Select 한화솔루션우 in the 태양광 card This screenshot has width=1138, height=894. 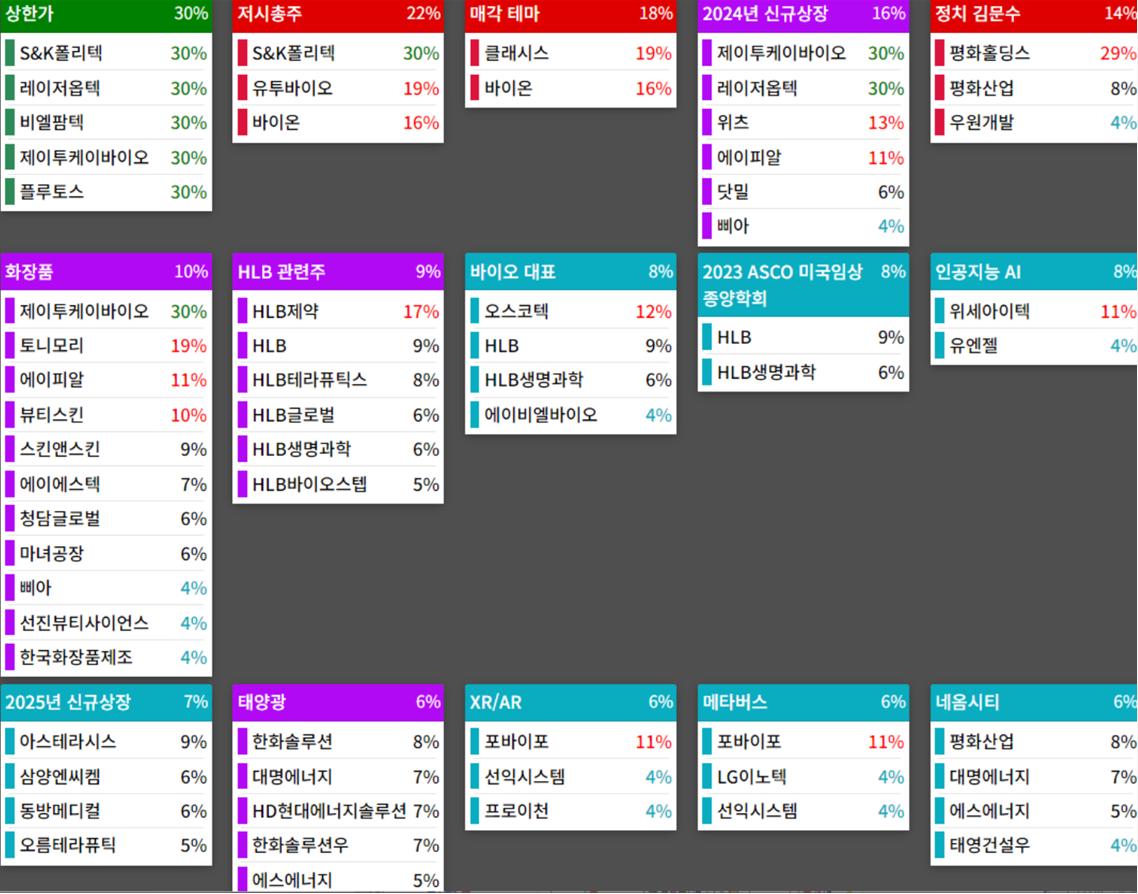point(337,845)
